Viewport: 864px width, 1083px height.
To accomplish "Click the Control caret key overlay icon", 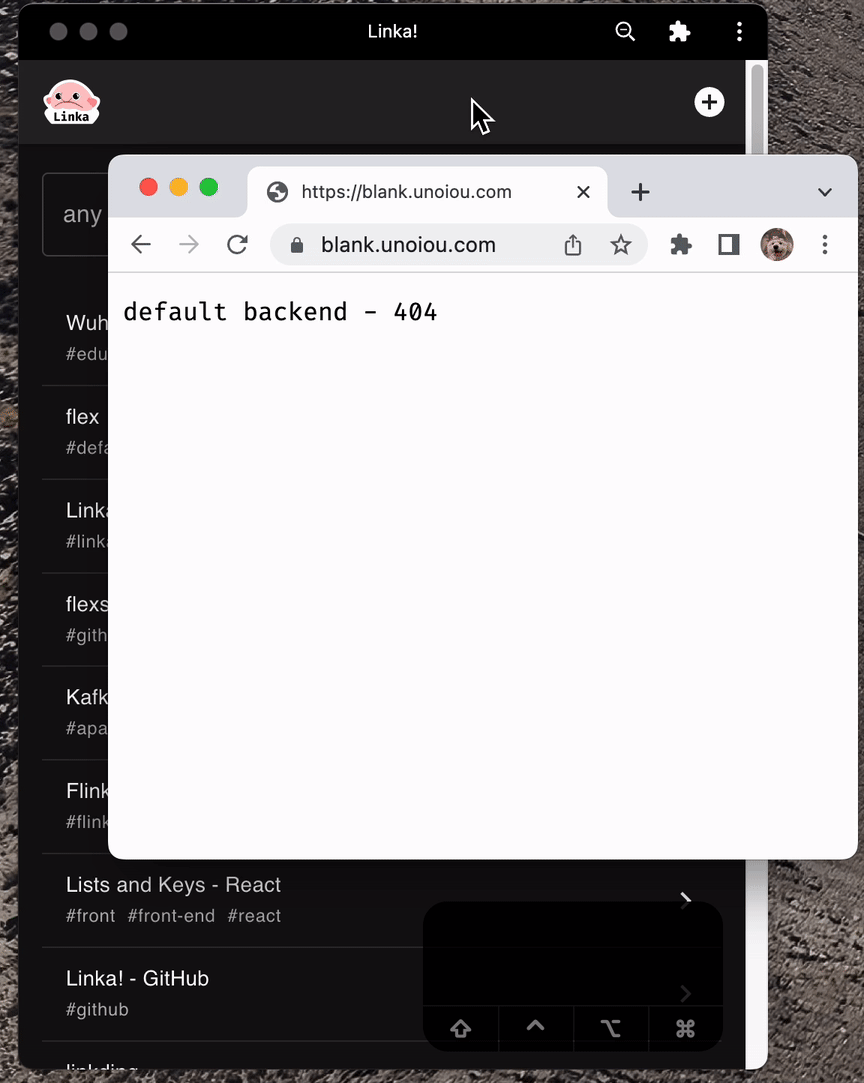I will coord(535,1026).
